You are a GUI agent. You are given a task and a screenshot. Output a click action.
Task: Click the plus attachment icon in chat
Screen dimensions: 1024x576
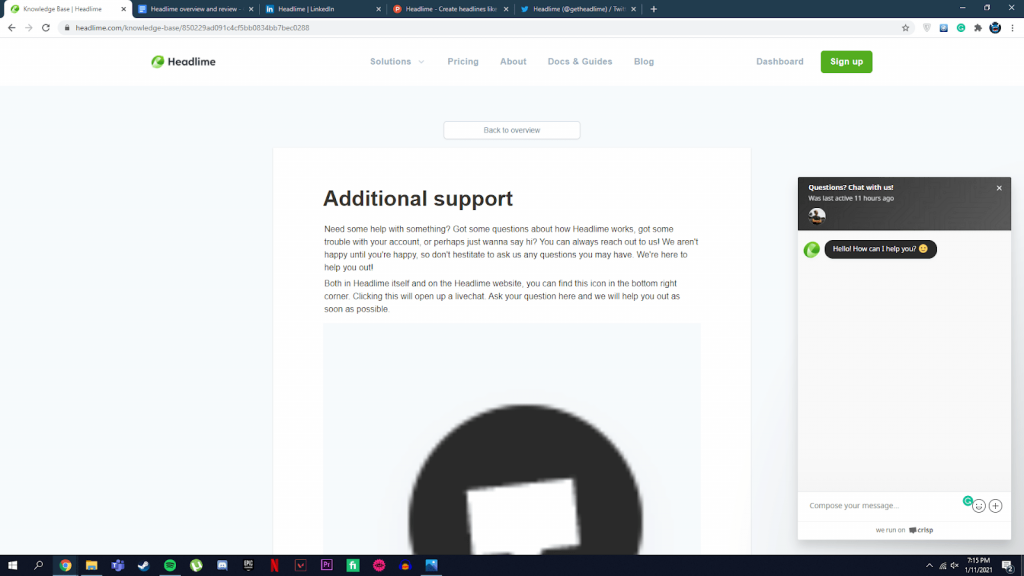pyautogui.click(x=995, y=506)
